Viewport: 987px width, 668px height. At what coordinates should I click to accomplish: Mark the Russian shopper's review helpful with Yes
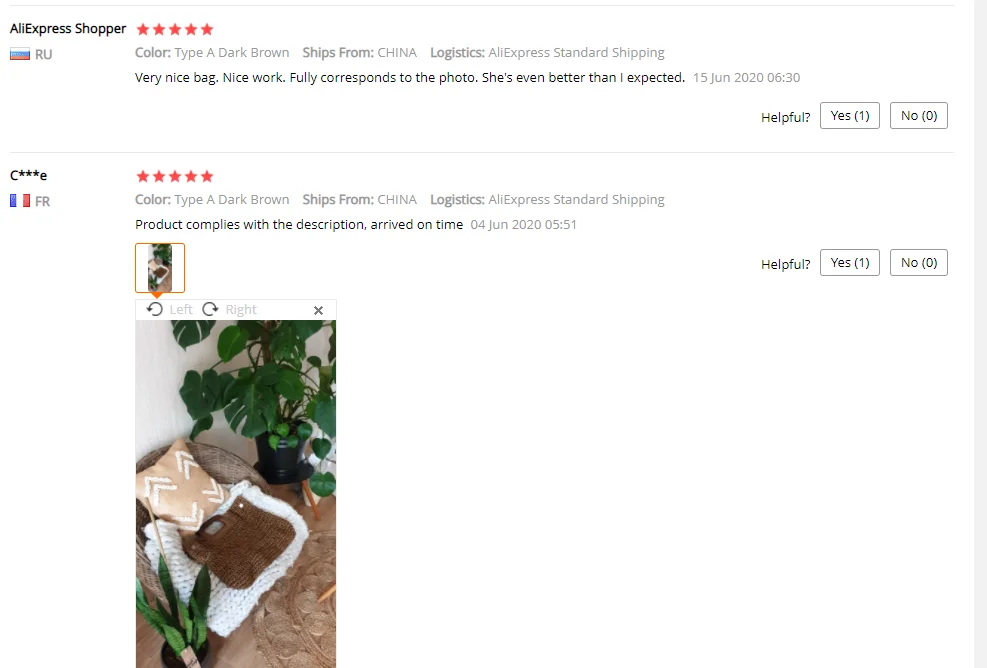850,116
